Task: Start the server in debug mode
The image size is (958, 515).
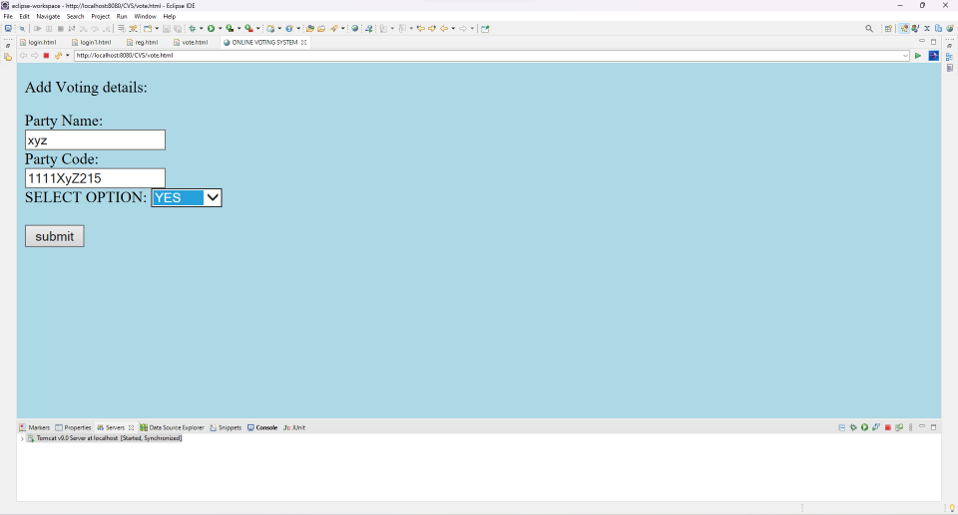Action: coord(853,427)
